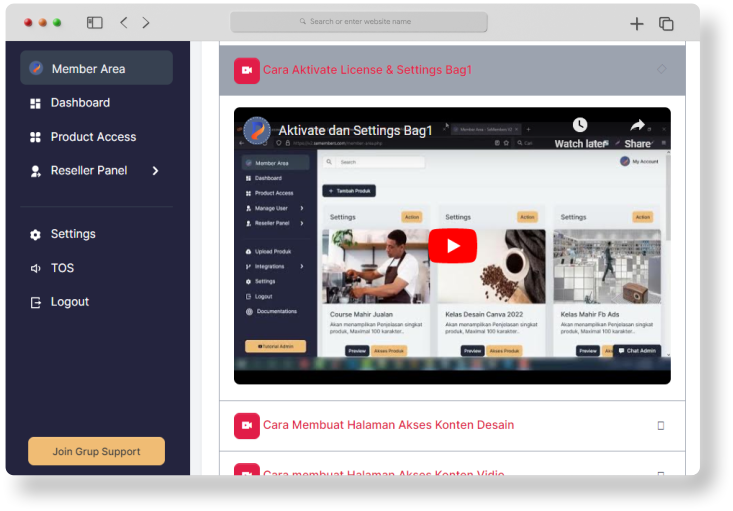Viewport: 733px width, 511px height.
Task: Click the Logout icon in sidebar
Action: point(36,302)
